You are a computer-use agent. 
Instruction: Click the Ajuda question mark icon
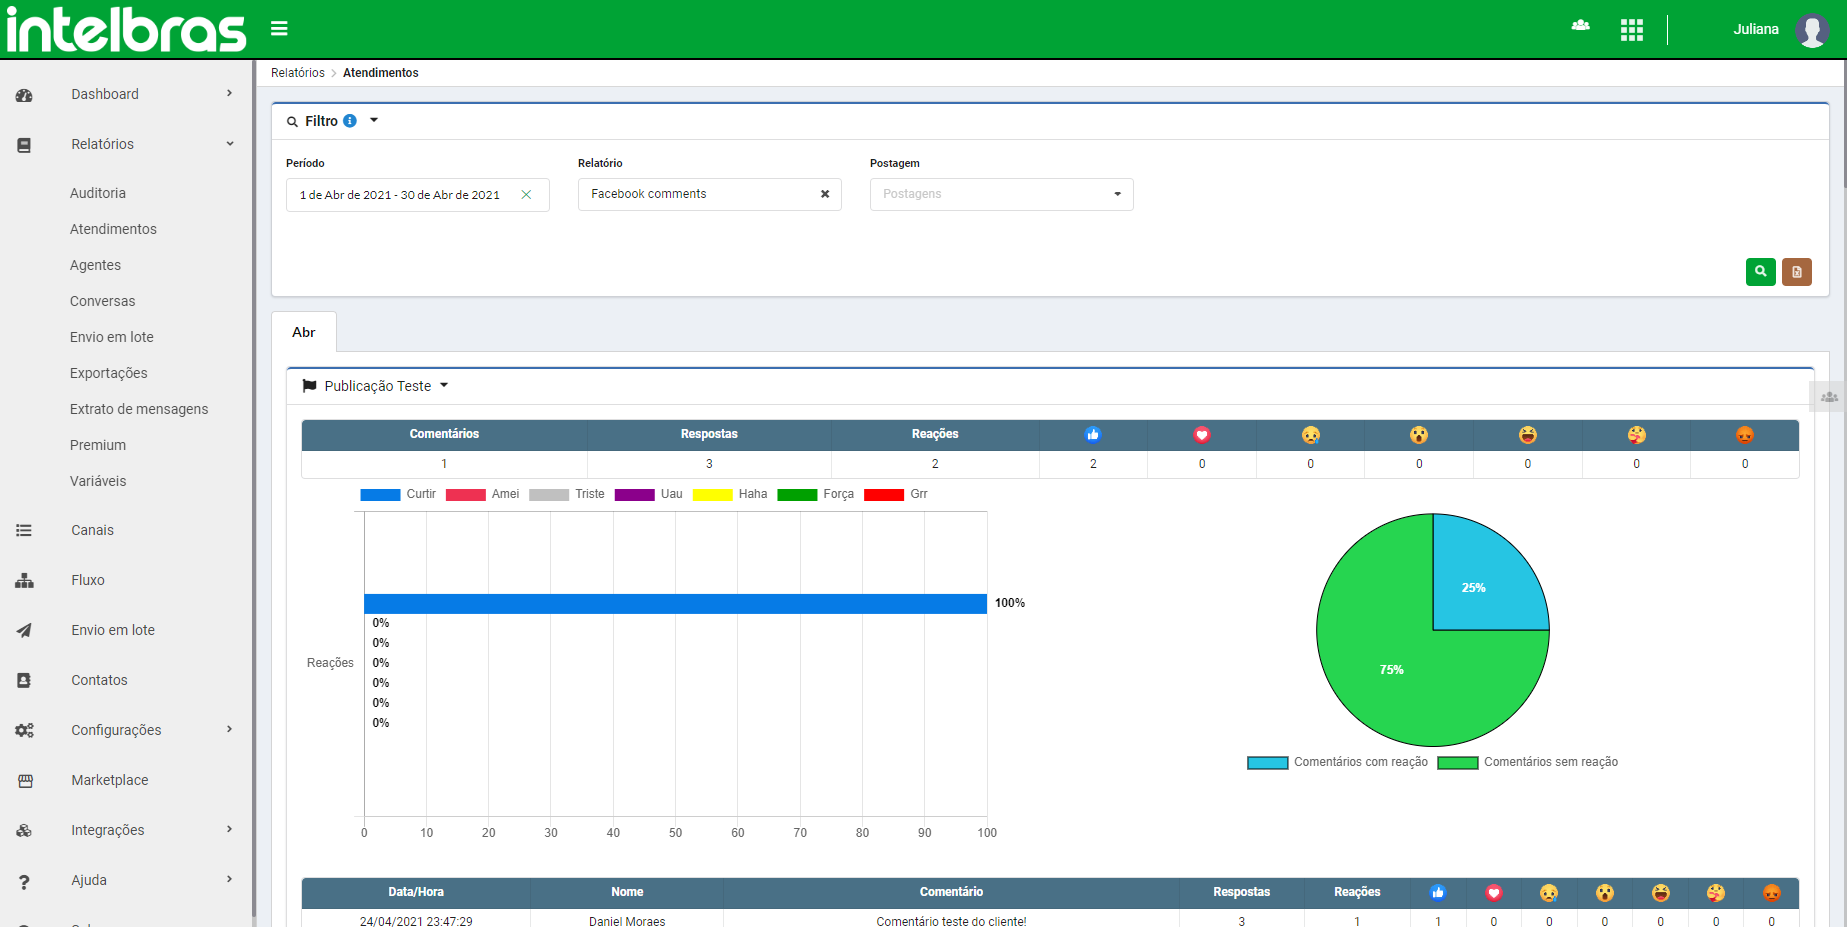click(24, 881)
